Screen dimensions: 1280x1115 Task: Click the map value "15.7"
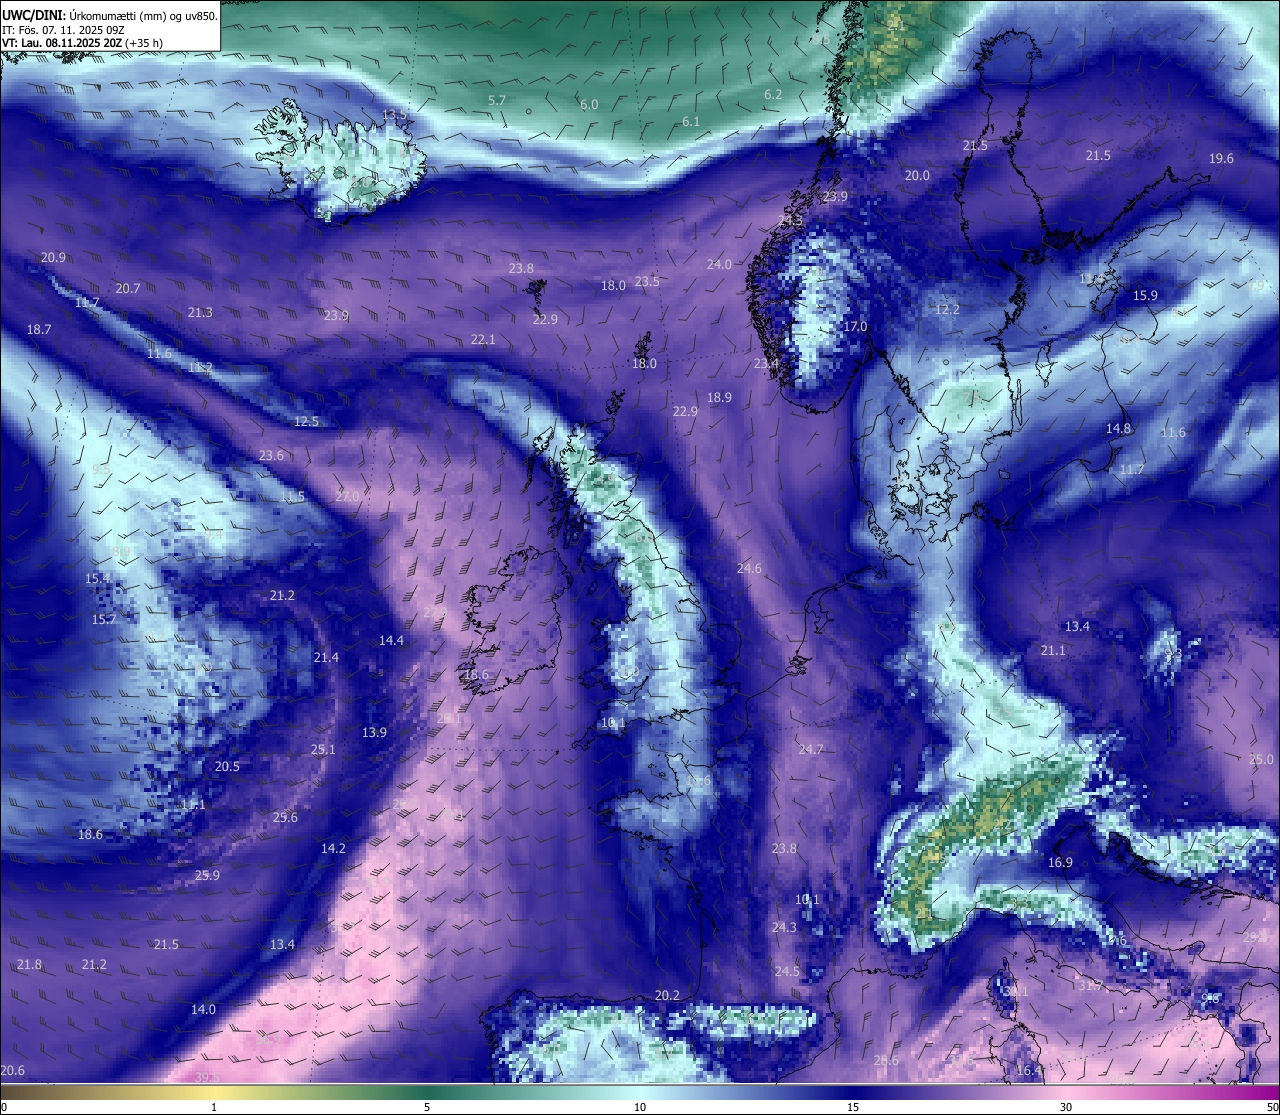pos(104,619)
